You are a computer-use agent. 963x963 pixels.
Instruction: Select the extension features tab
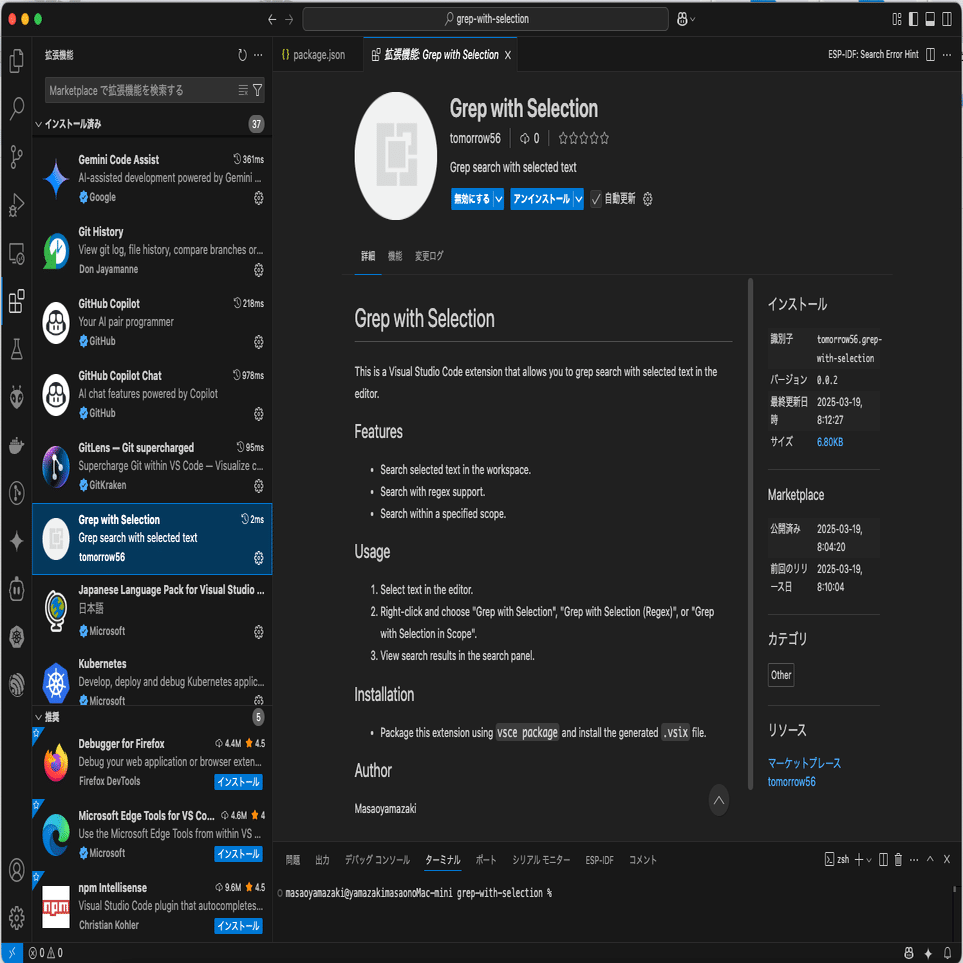click(x=395, y=256)
